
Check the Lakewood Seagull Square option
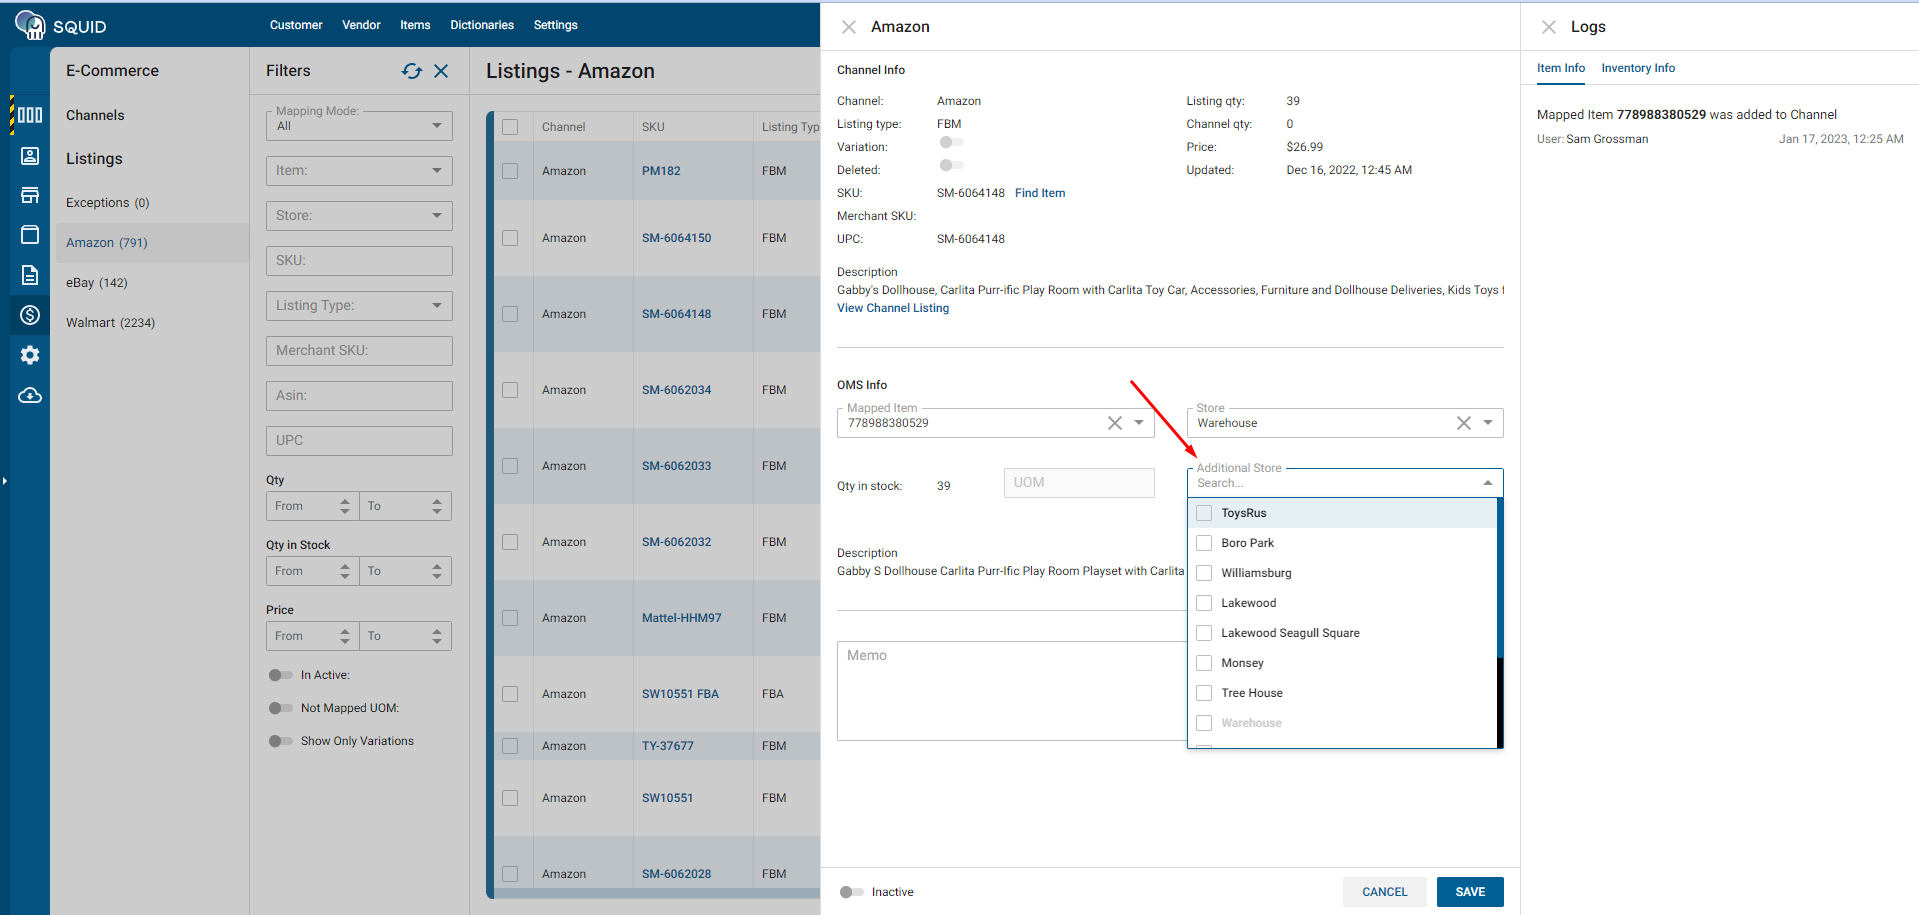point(1204,633)
